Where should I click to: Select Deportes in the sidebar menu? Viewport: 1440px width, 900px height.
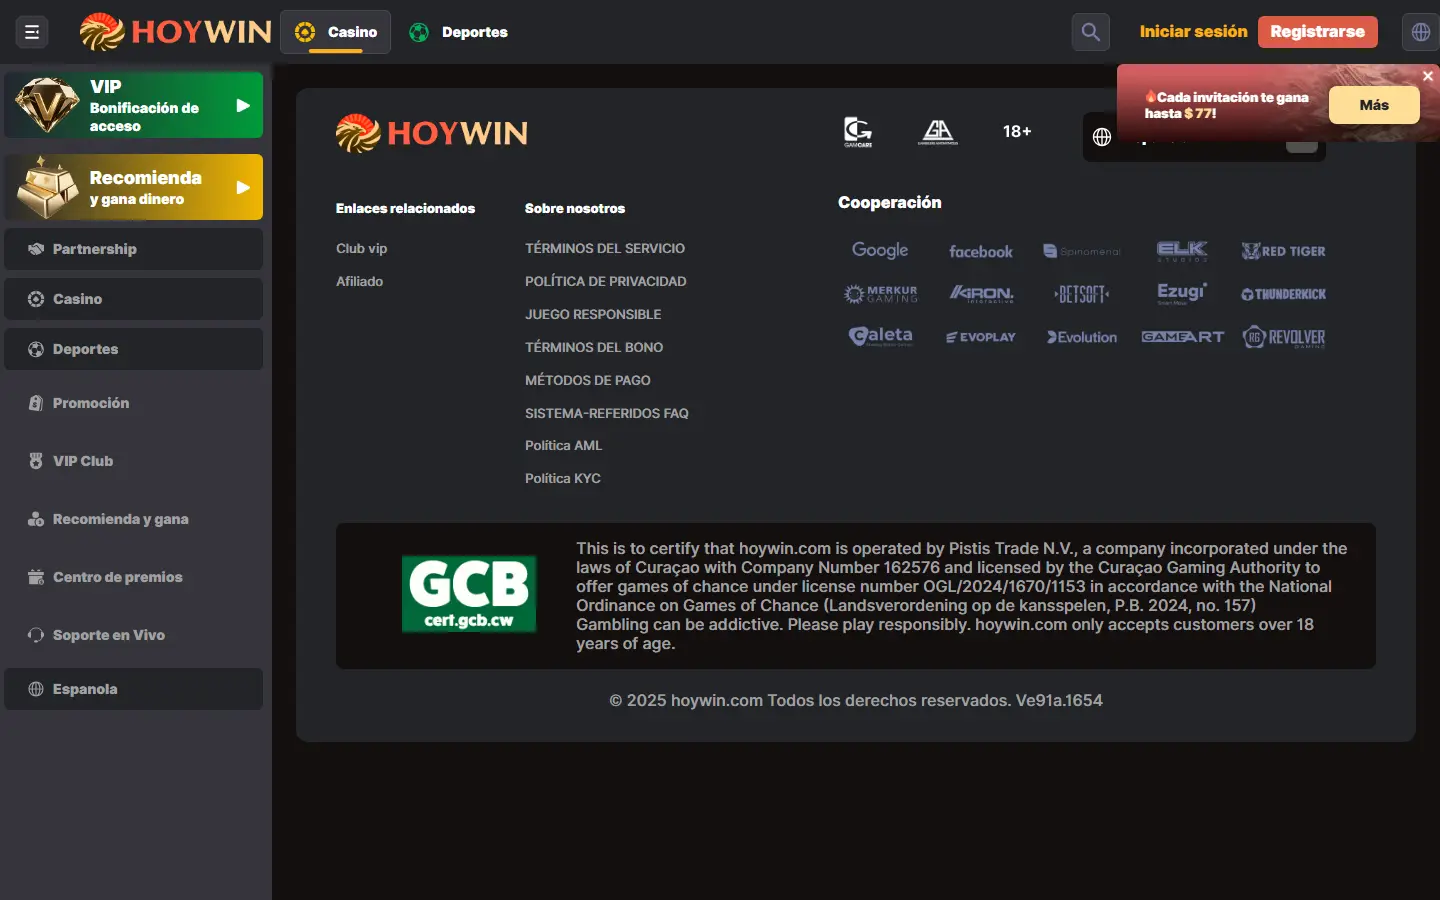coord(134,349)
